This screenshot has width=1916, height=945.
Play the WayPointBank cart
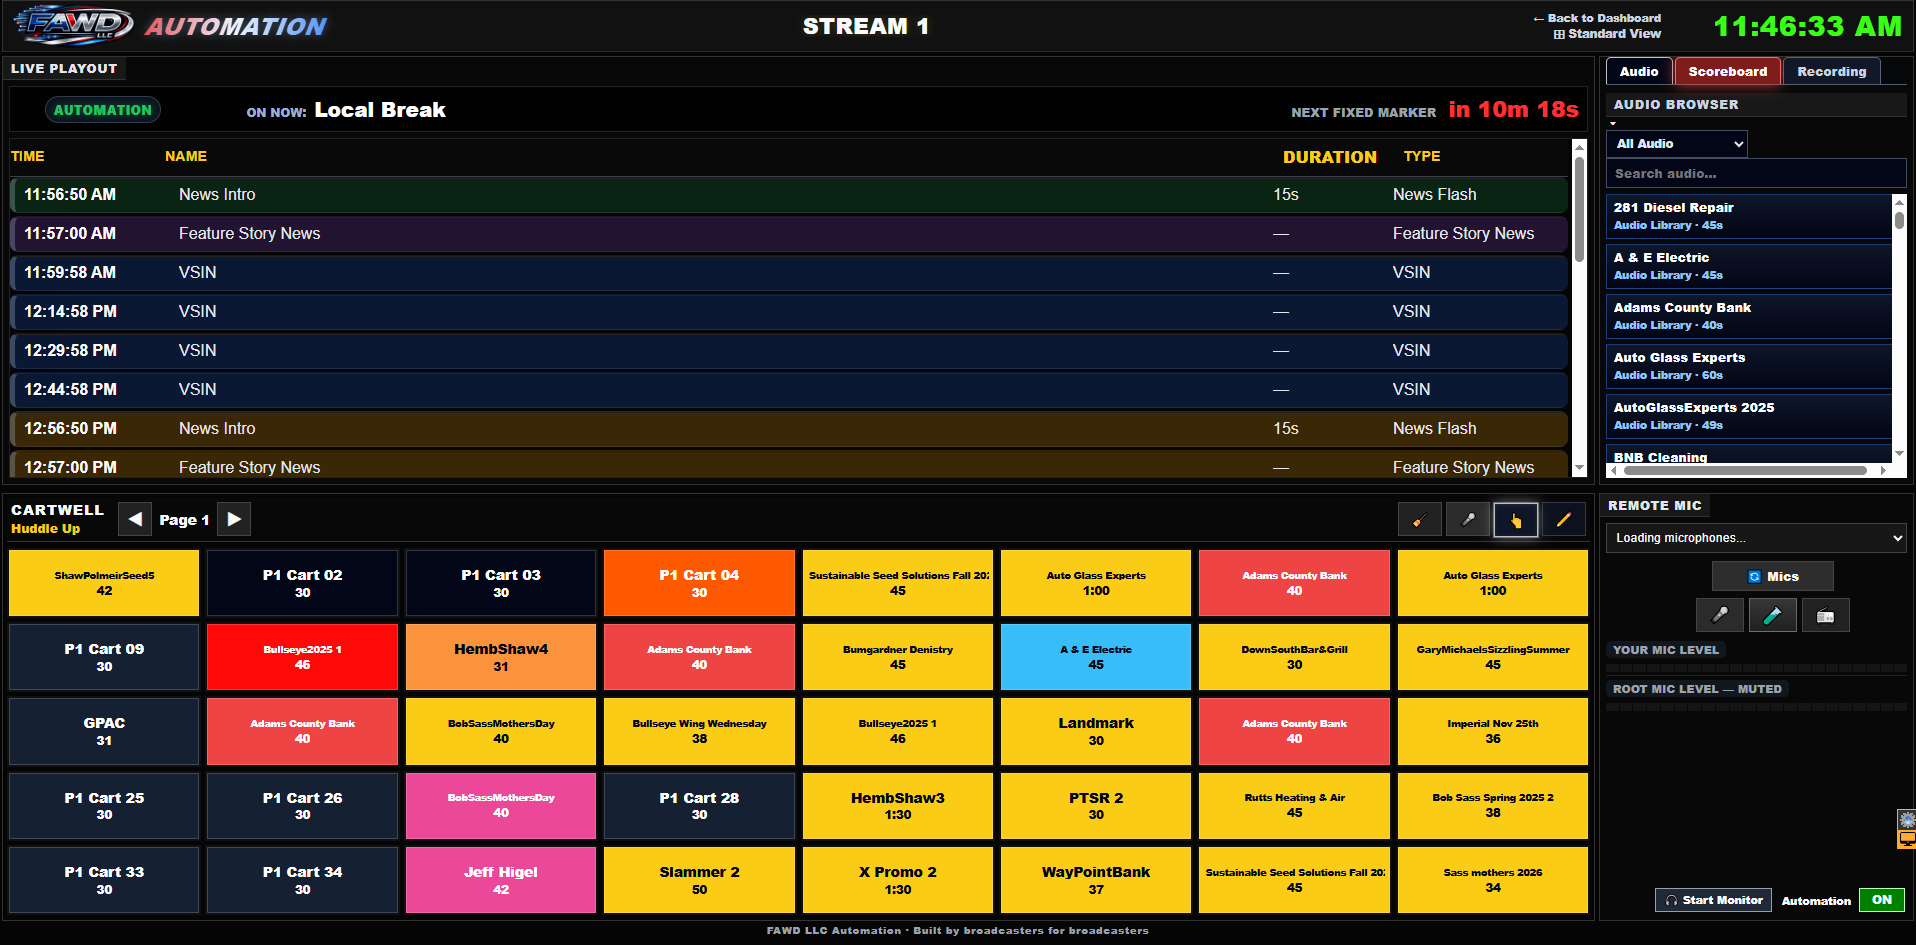pyautogui.click(x=1096, y=880)
